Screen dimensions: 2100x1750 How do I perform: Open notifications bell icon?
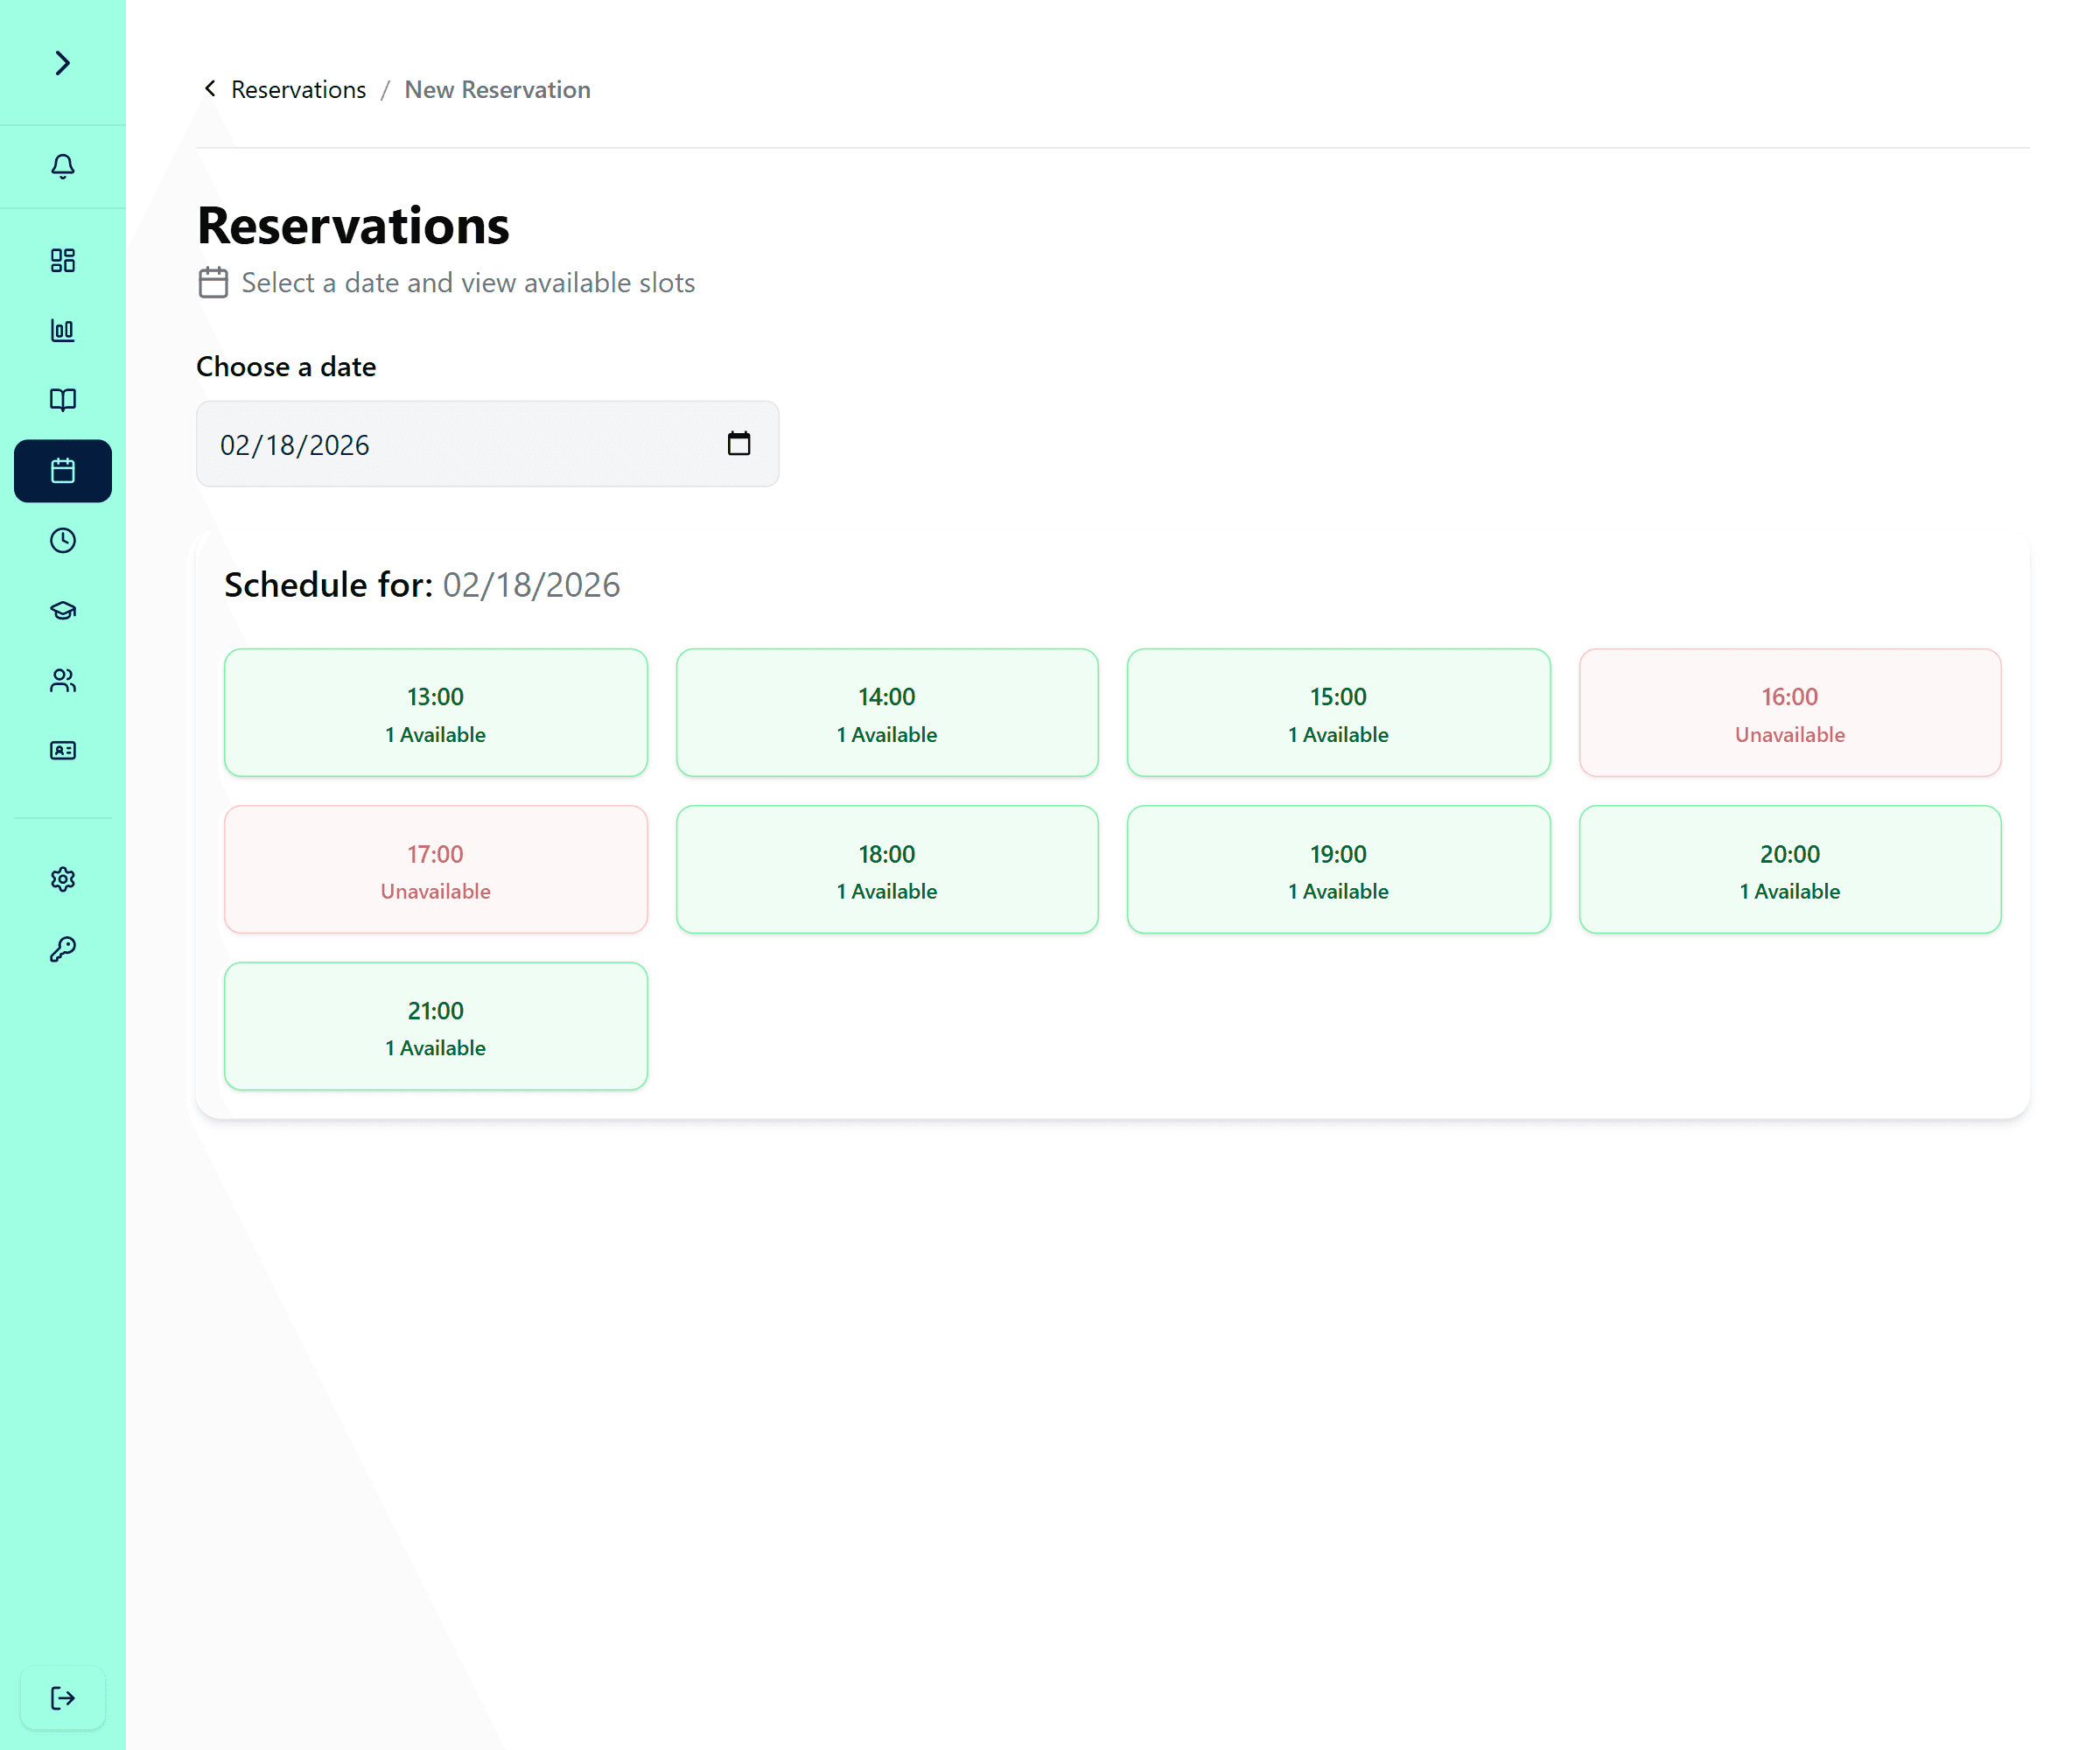coord(63,166)
